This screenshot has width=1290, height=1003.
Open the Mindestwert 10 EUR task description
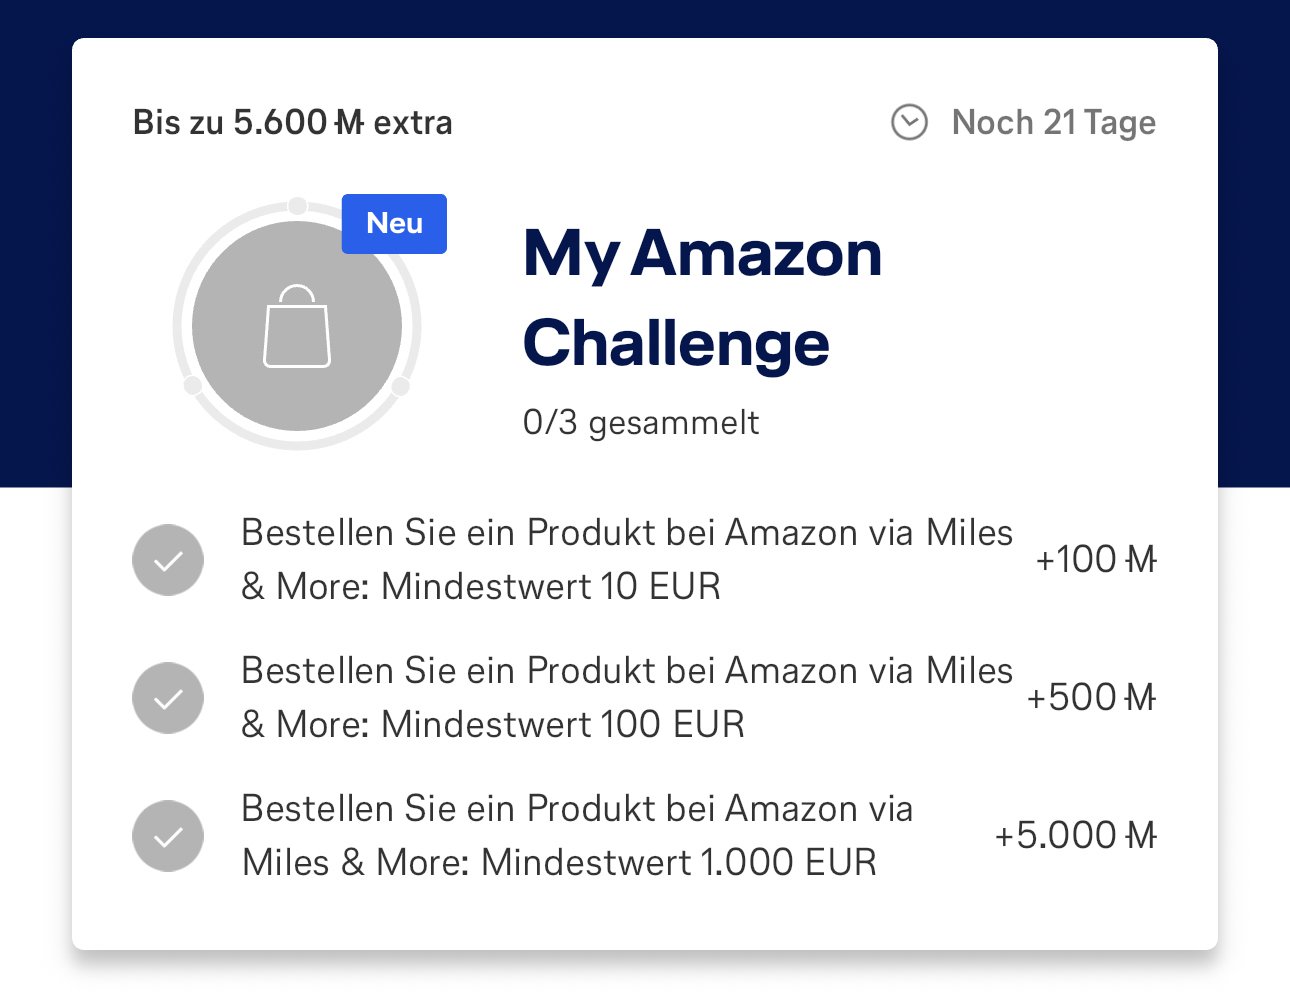pyautogui.click(x=626, y=560)
